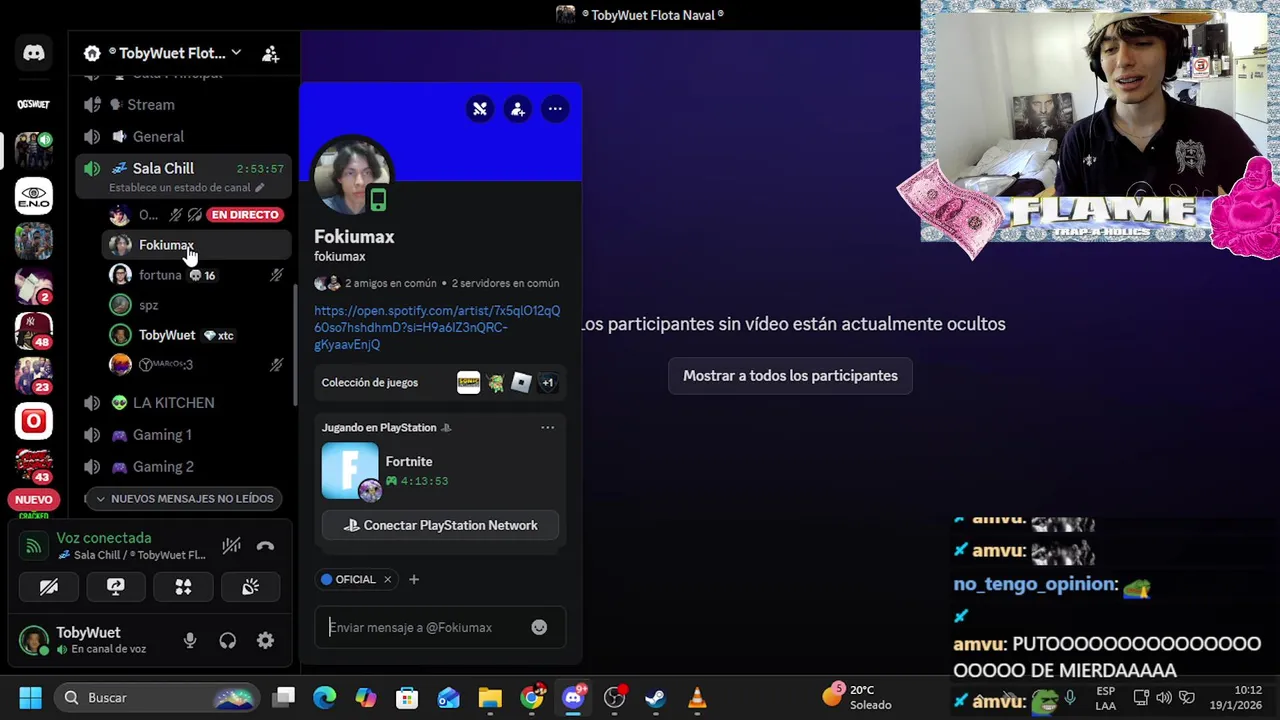Open OBS Studio from taskbar
The image size is (1280, 720).
pyautogui.click(x=614, y=697)
